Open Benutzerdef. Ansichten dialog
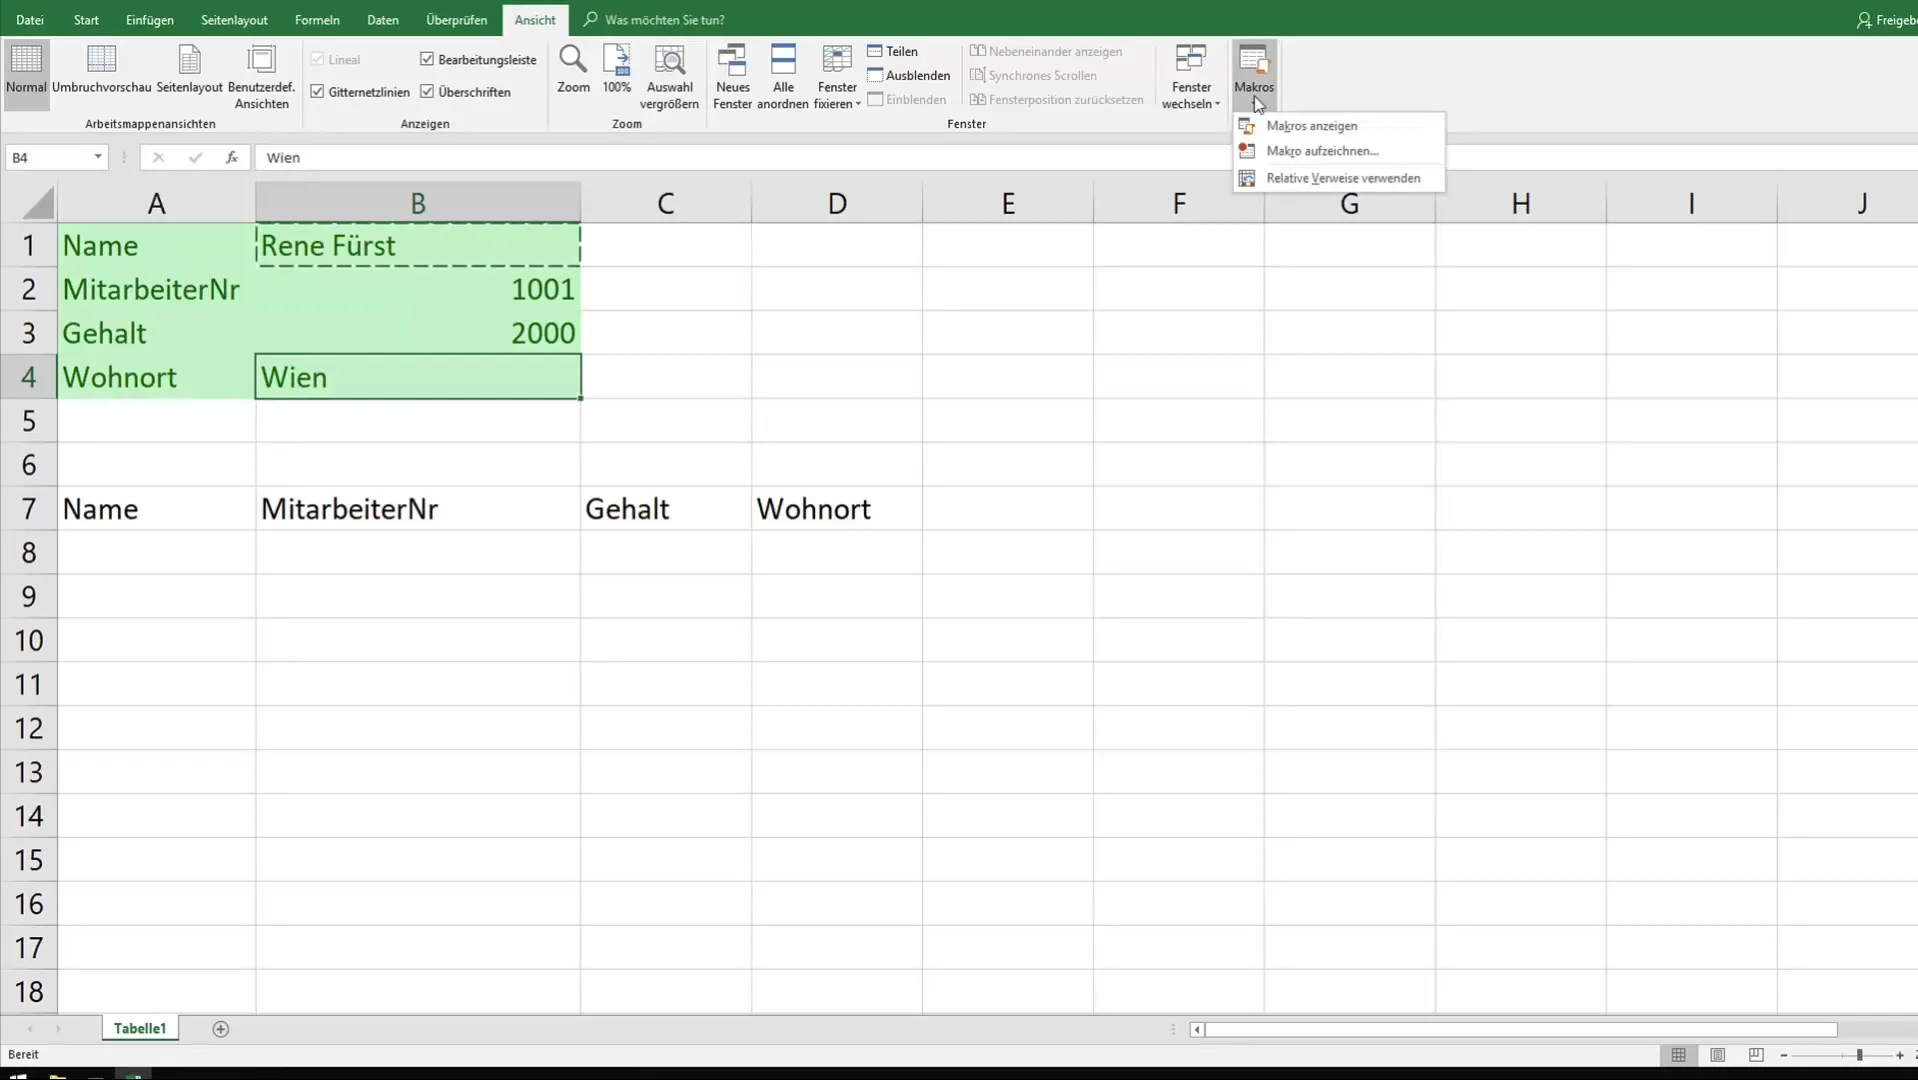 pyautogui.click(x=261, y=77)
